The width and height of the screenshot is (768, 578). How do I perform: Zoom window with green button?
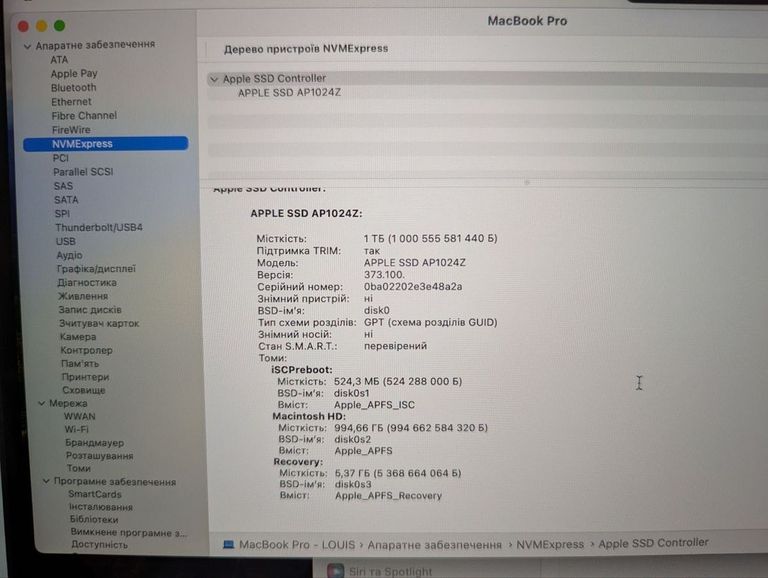60,25
